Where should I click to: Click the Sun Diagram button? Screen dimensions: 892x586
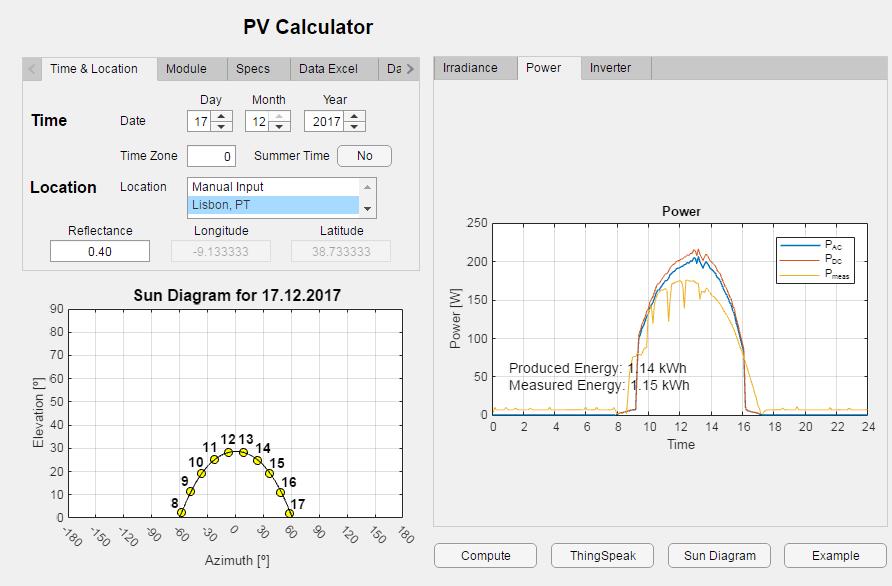[x=719, y=556]
